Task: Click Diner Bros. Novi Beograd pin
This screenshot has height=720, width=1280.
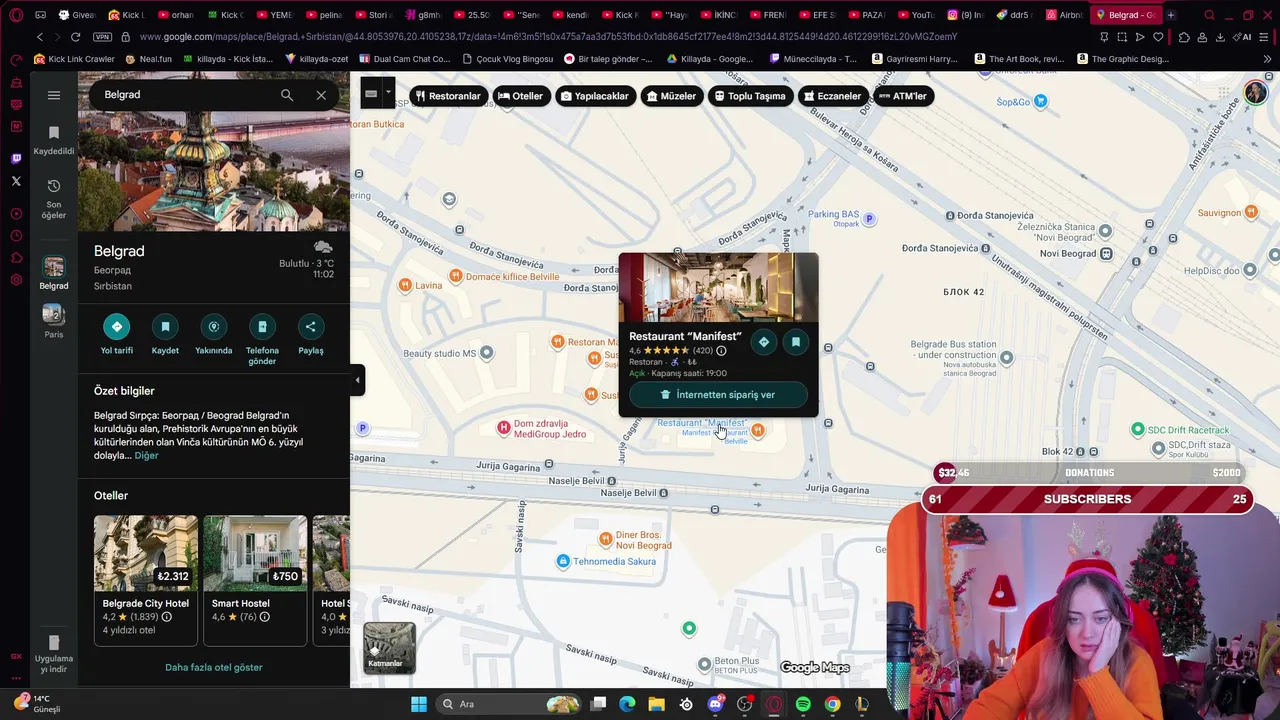Action: pyautogui.click(x=605, y=539)
